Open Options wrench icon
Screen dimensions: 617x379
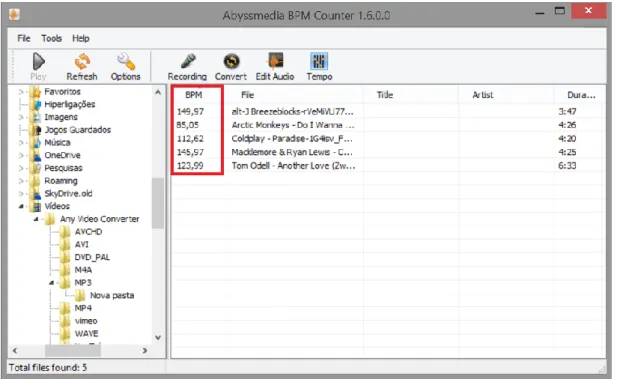coord(126,62)
